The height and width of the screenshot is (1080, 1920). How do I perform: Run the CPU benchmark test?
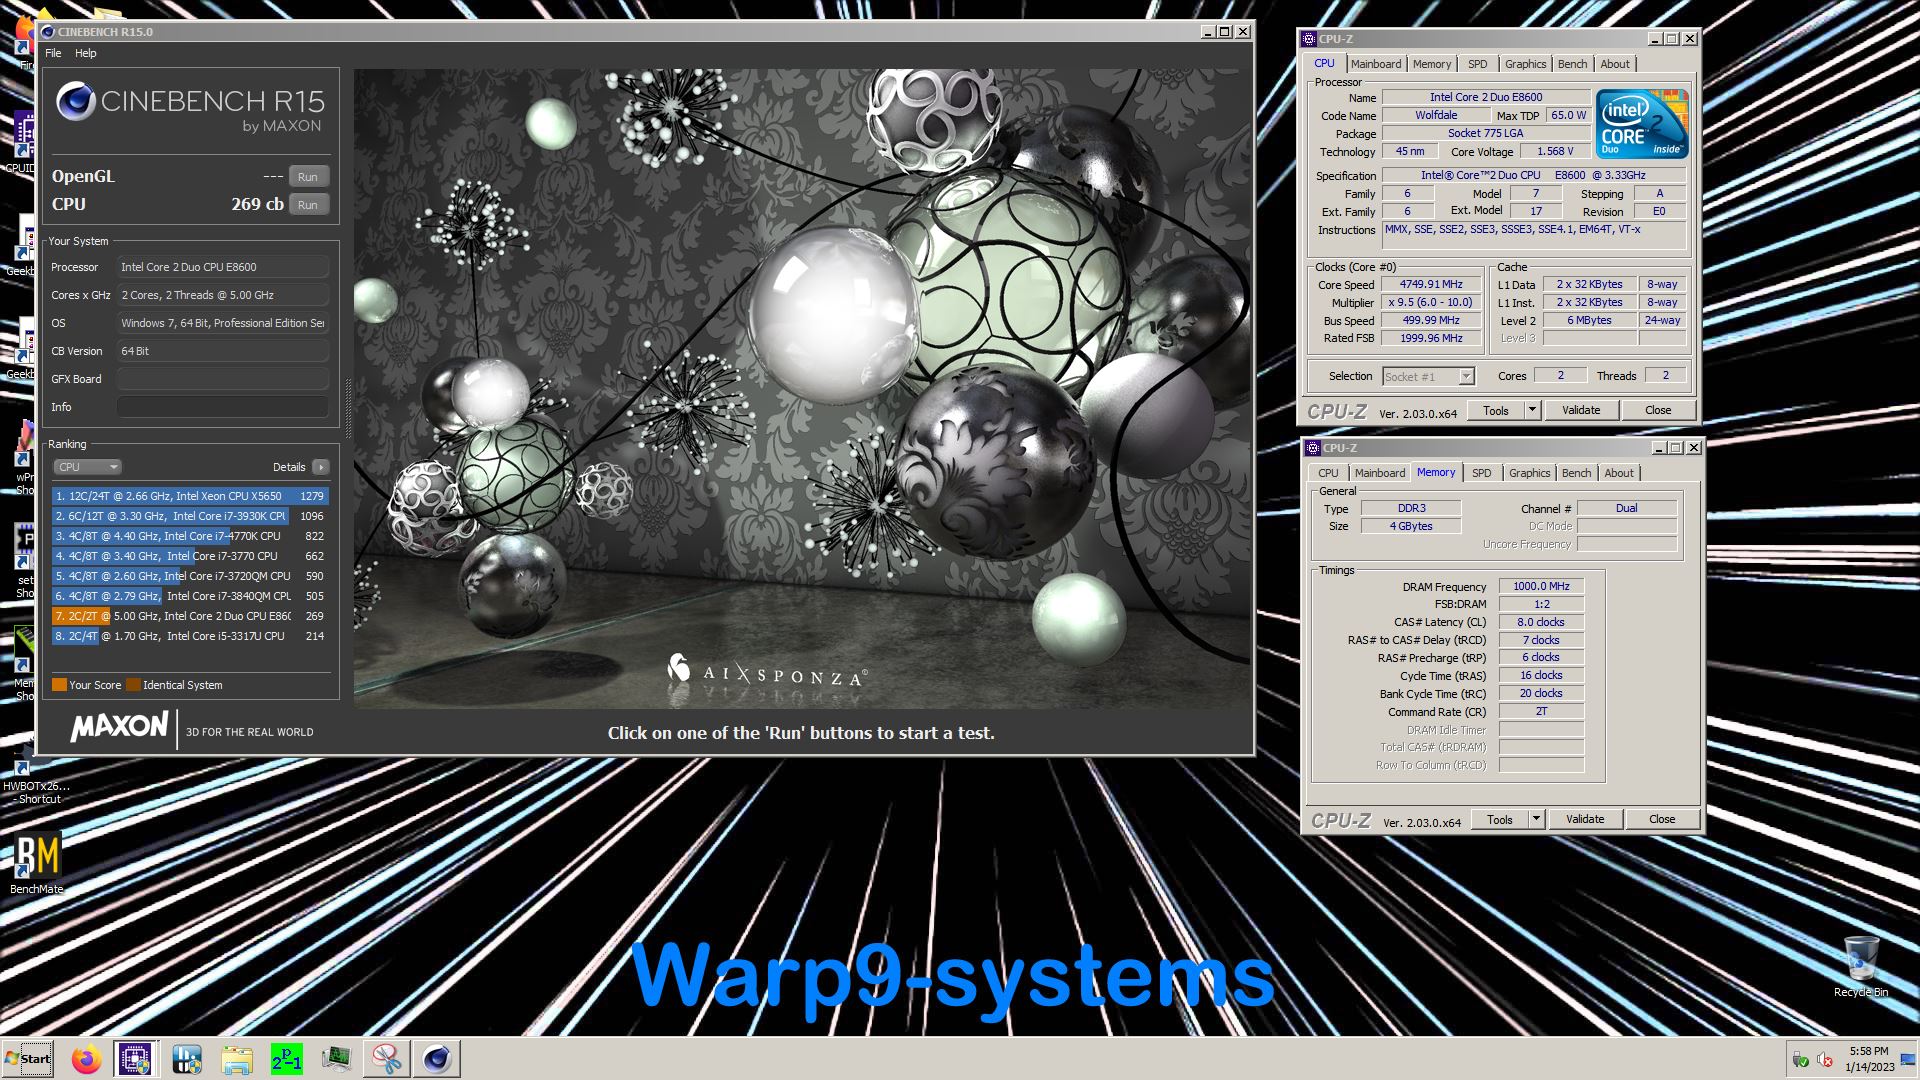(308, 205)
